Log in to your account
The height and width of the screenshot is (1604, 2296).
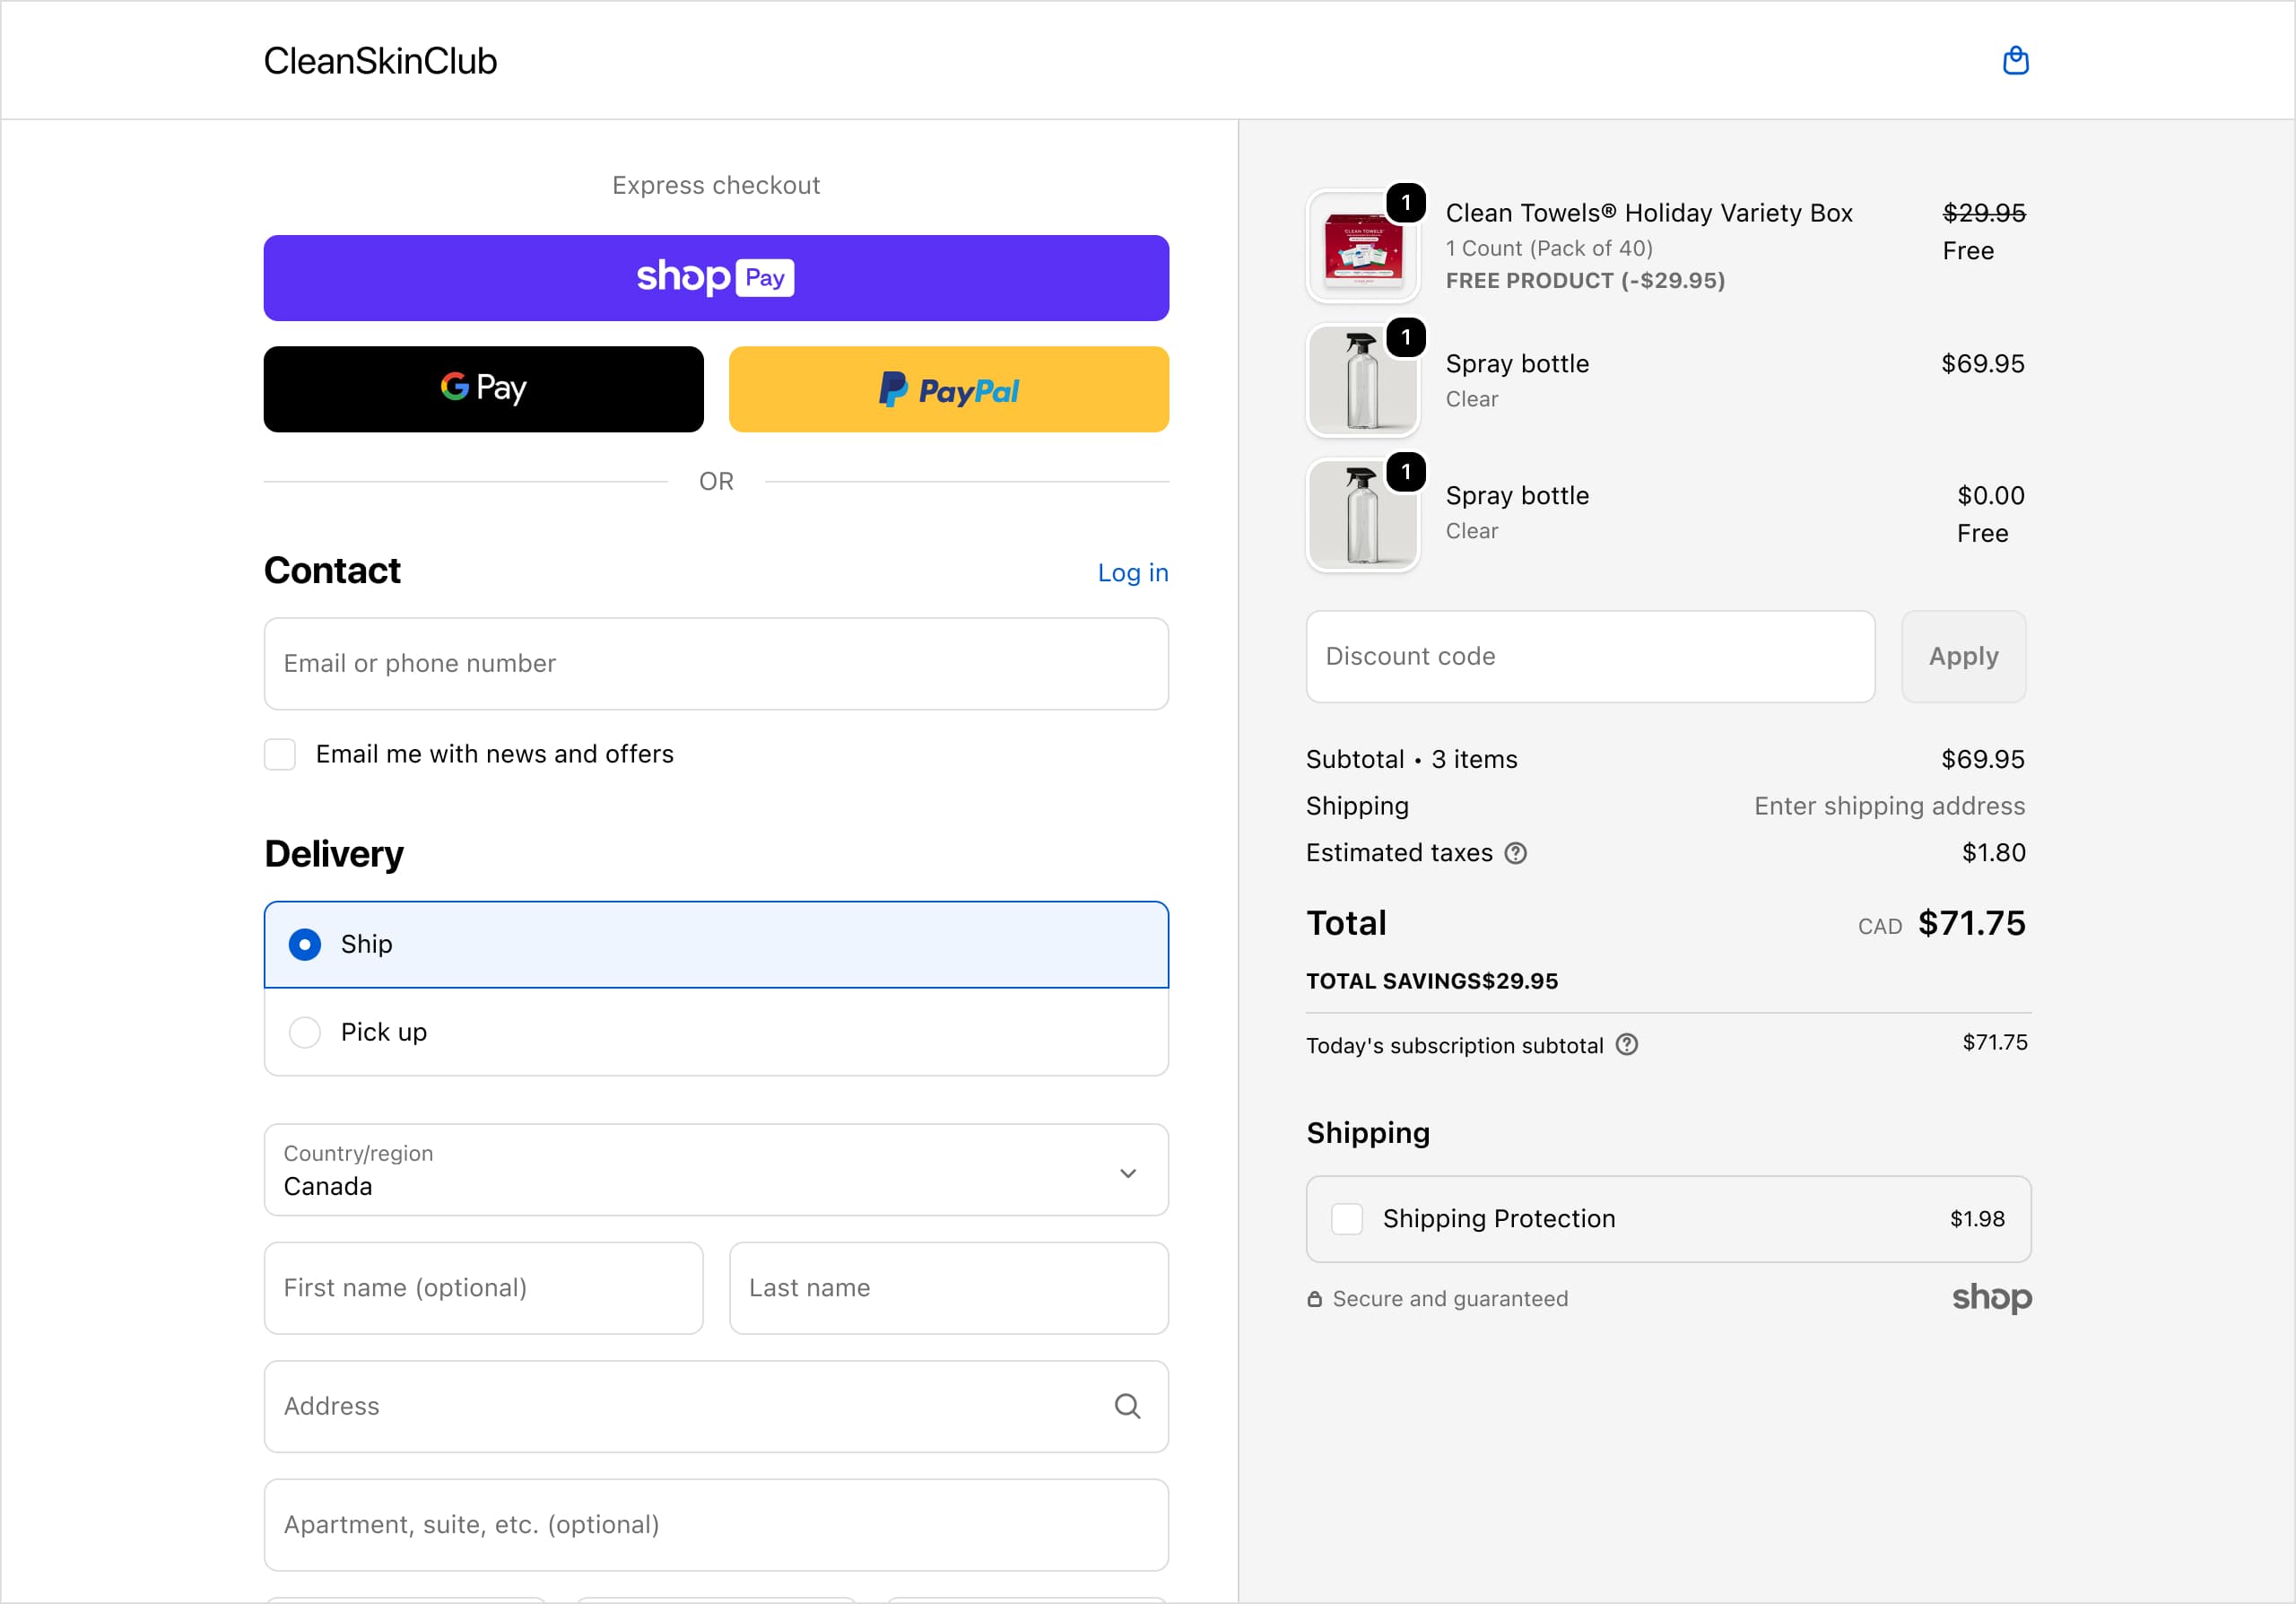[x=1131, y=572]
